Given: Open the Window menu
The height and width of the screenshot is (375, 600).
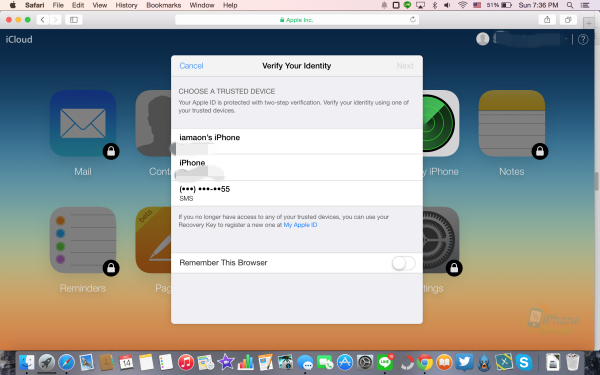Looking at the screenshot, I should point(202,5).
